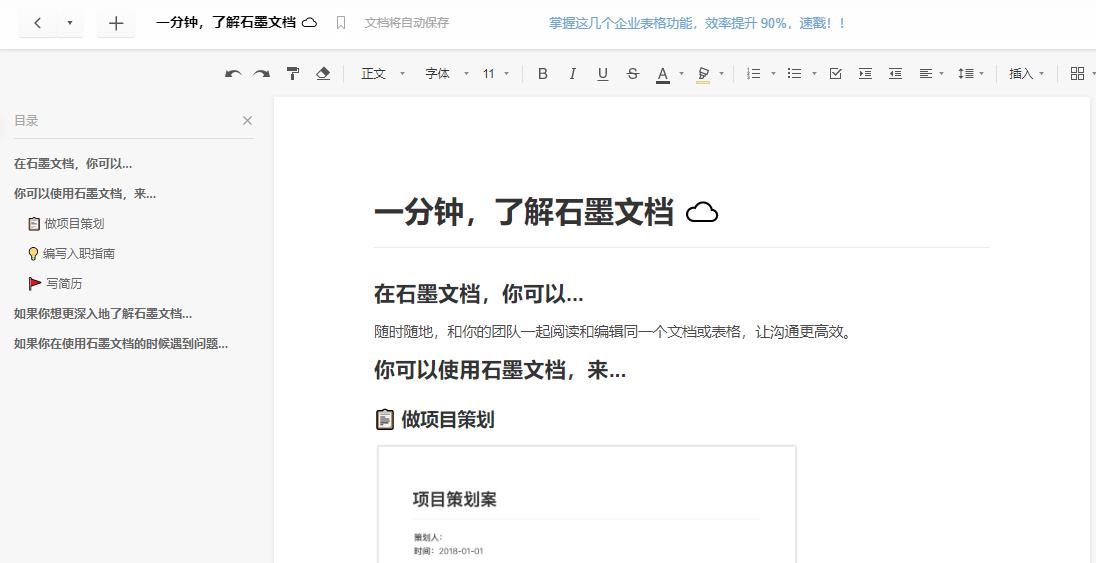The width and height of the screenshot is (1096, 563).
Task: Go to 写简历 outline entry
Action: pos(63,284)
